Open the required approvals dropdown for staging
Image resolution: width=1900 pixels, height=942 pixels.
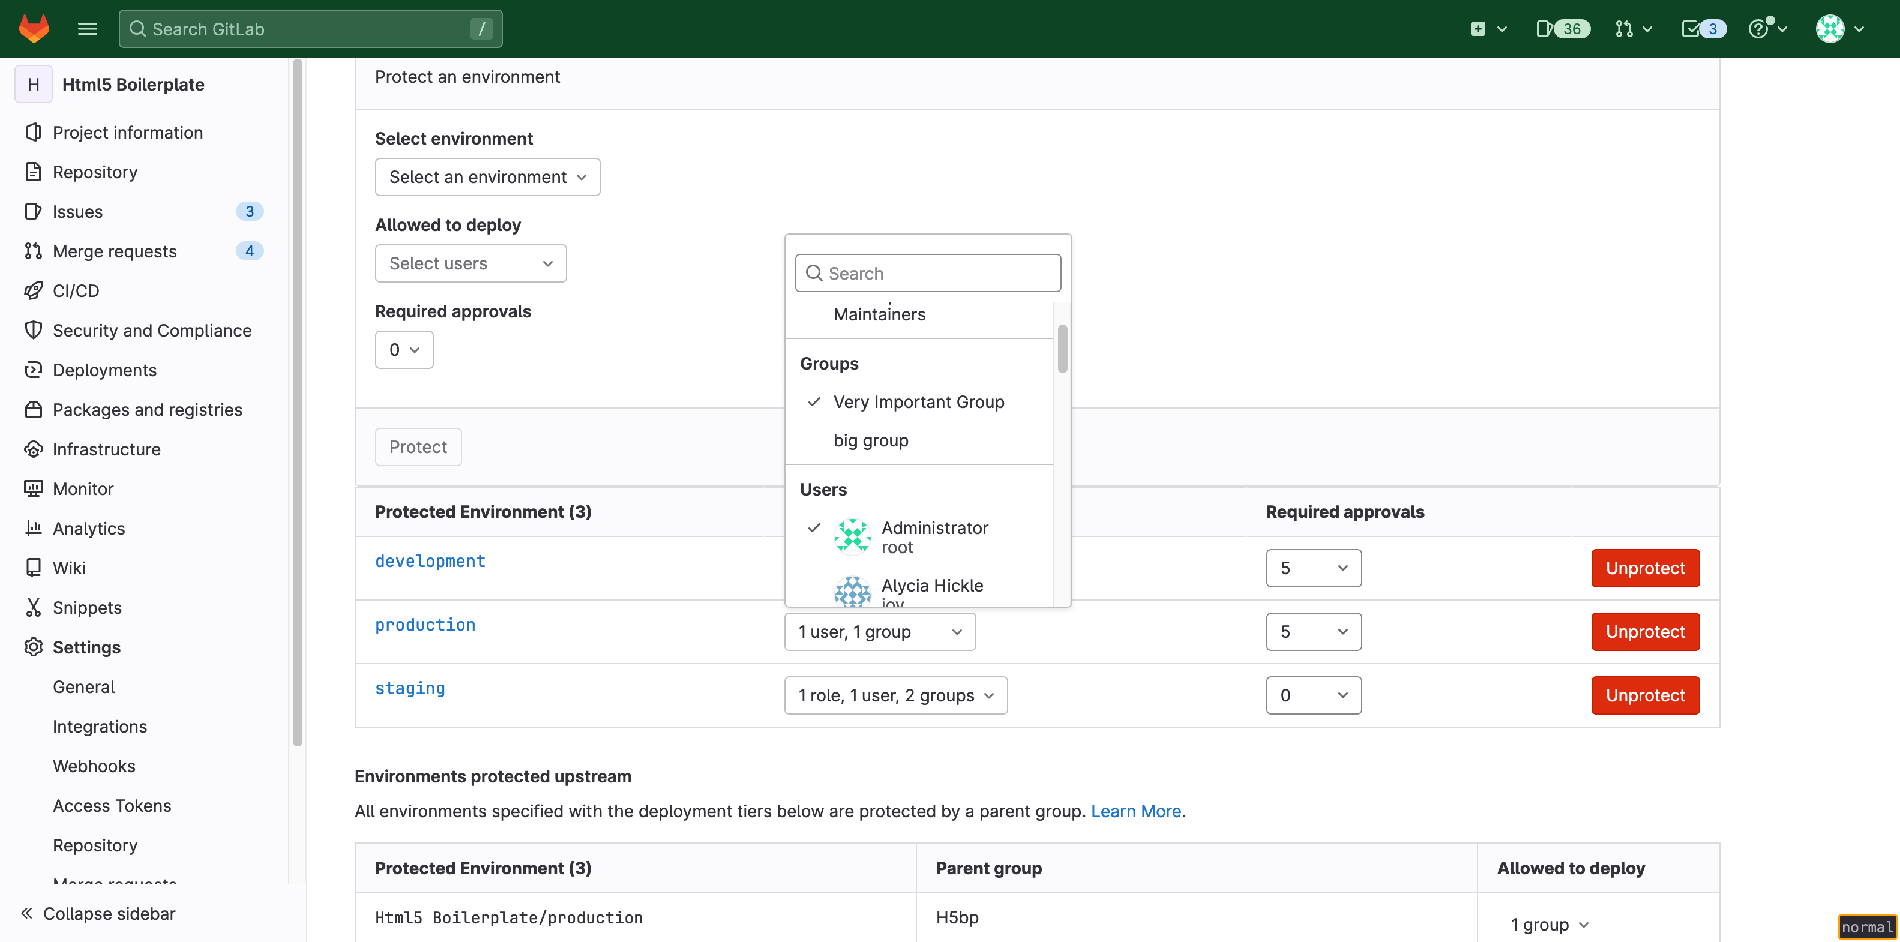pos(1313,695)
